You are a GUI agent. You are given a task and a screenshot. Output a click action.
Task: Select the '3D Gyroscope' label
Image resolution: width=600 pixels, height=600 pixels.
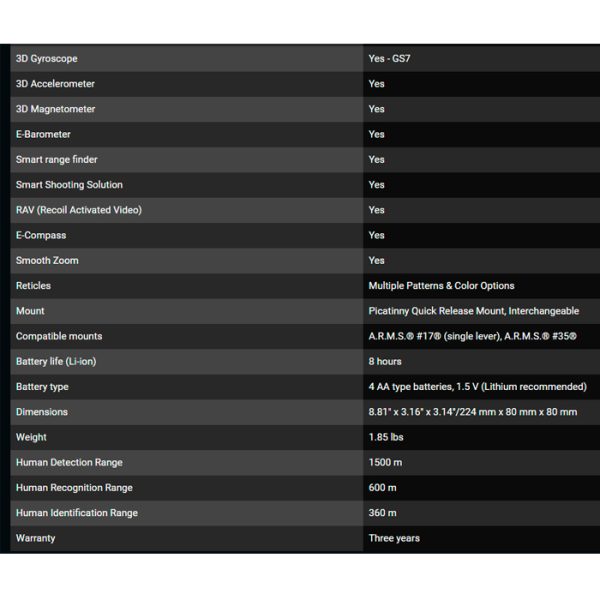(46, 59)
